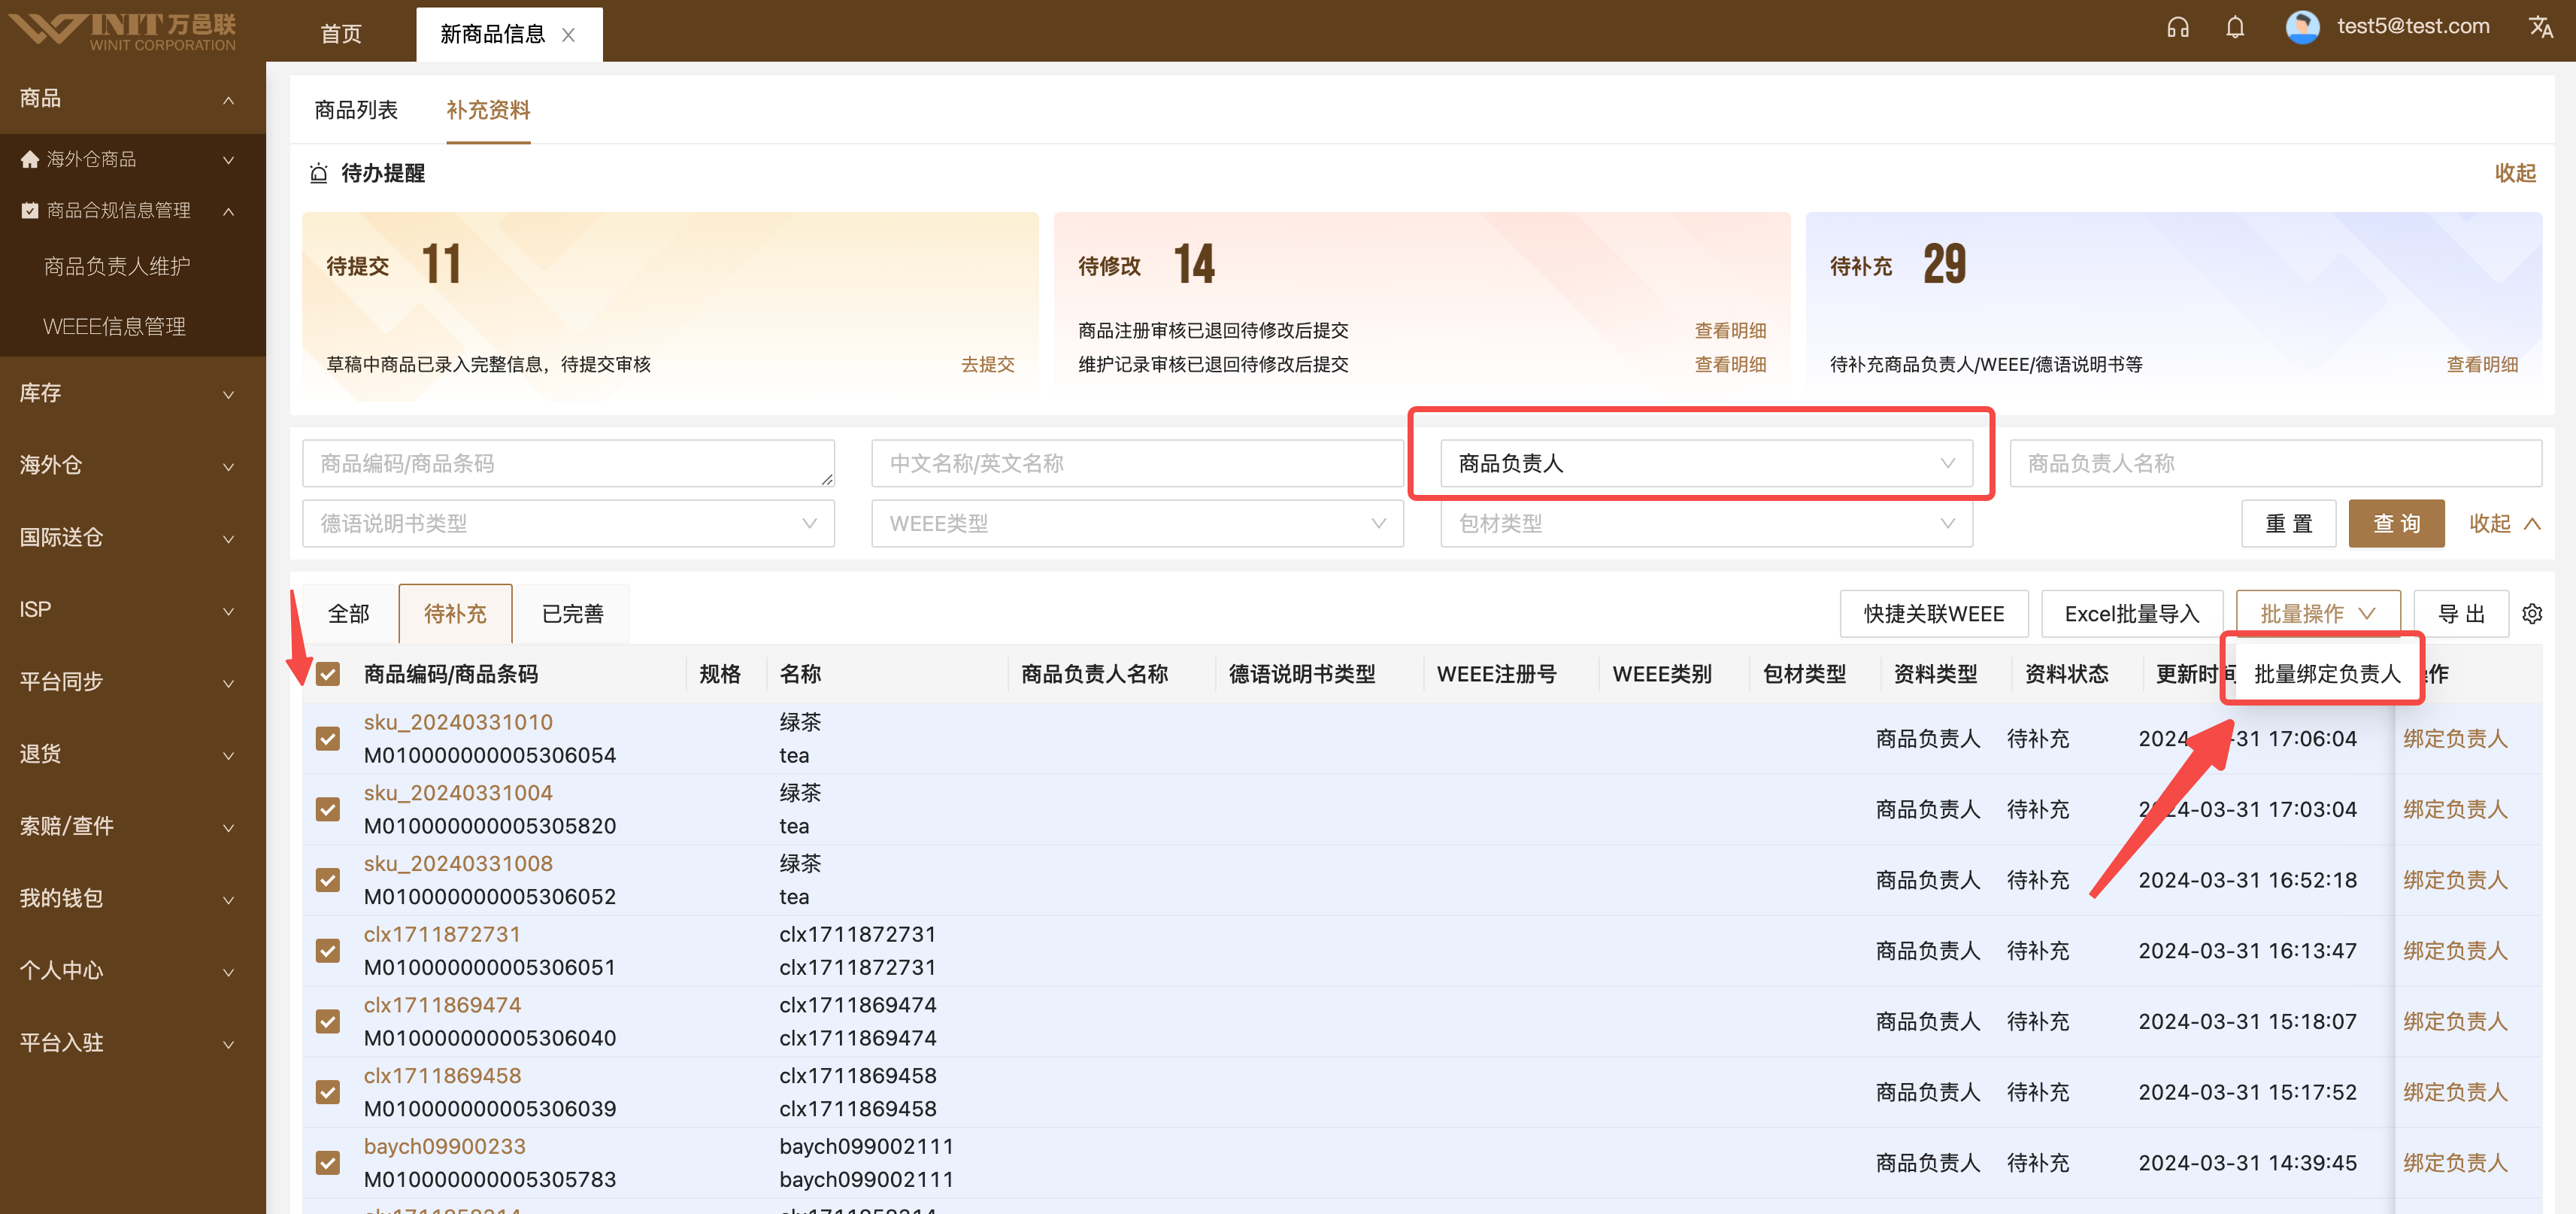Screen dimensions: 2576x1214
Task: Uncheck the sku_20240331010 row checkbox
Action: coord(328,738)
